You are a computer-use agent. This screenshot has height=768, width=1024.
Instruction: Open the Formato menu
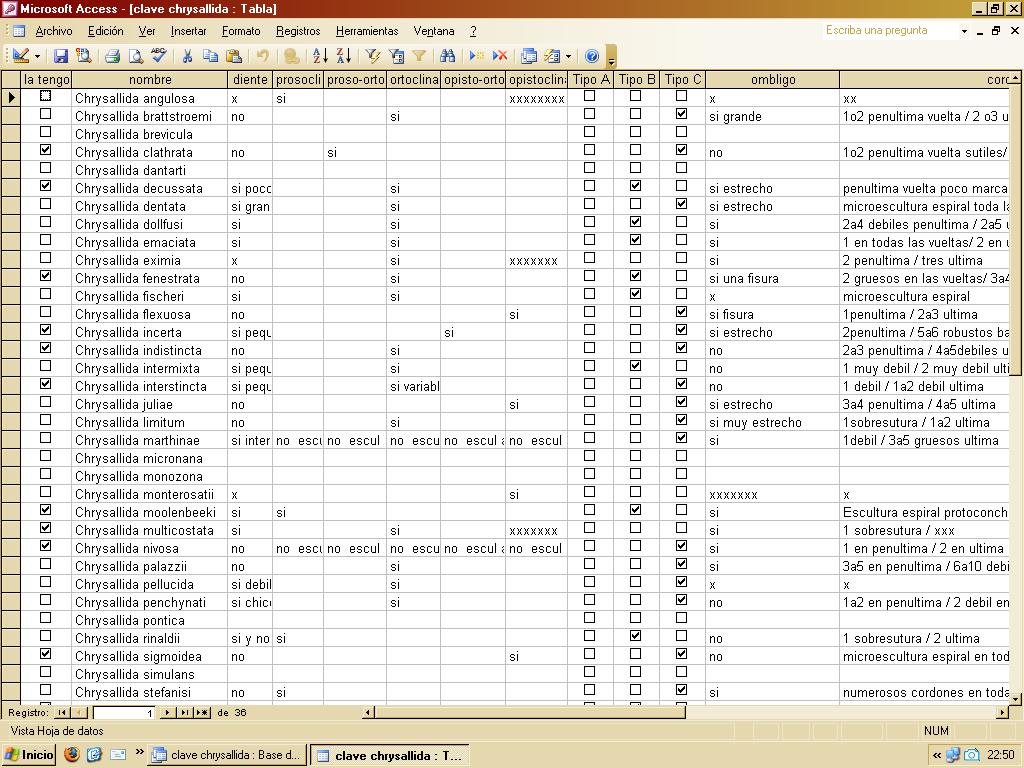pyautogui.click(x=241, y=31)
